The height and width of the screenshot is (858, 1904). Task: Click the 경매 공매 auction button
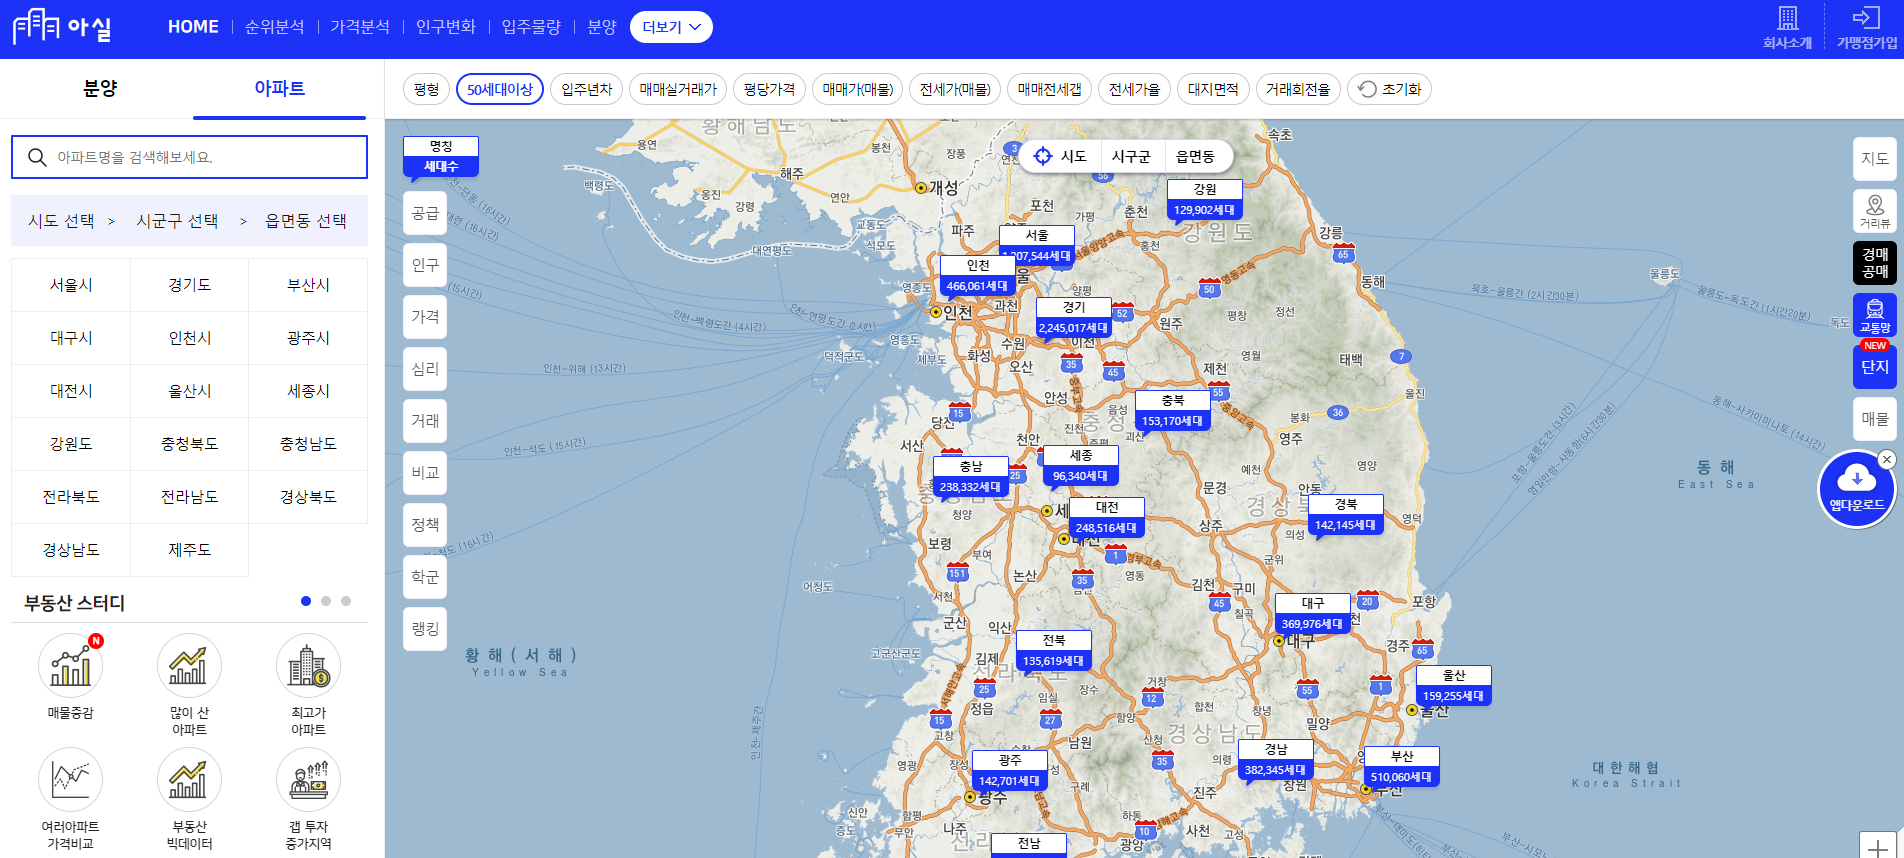[1875, 263]
